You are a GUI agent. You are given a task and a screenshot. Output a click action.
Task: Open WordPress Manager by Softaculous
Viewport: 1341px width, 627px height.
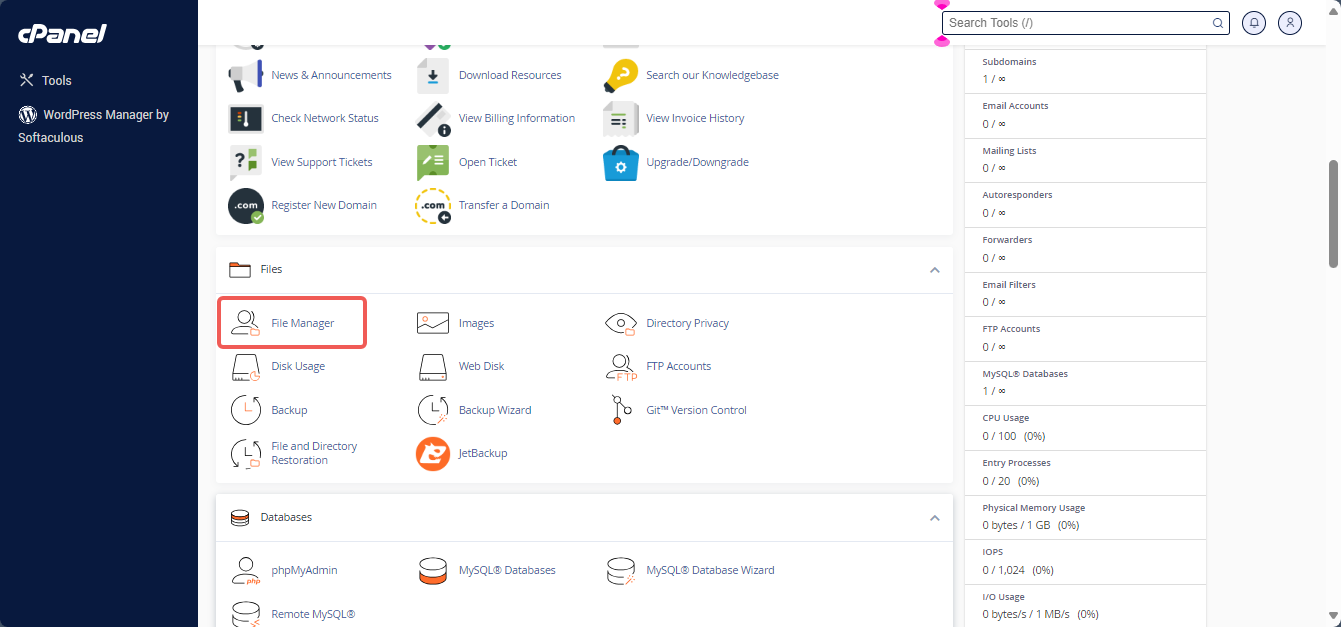pyautogui.click(x=95, y=125)
